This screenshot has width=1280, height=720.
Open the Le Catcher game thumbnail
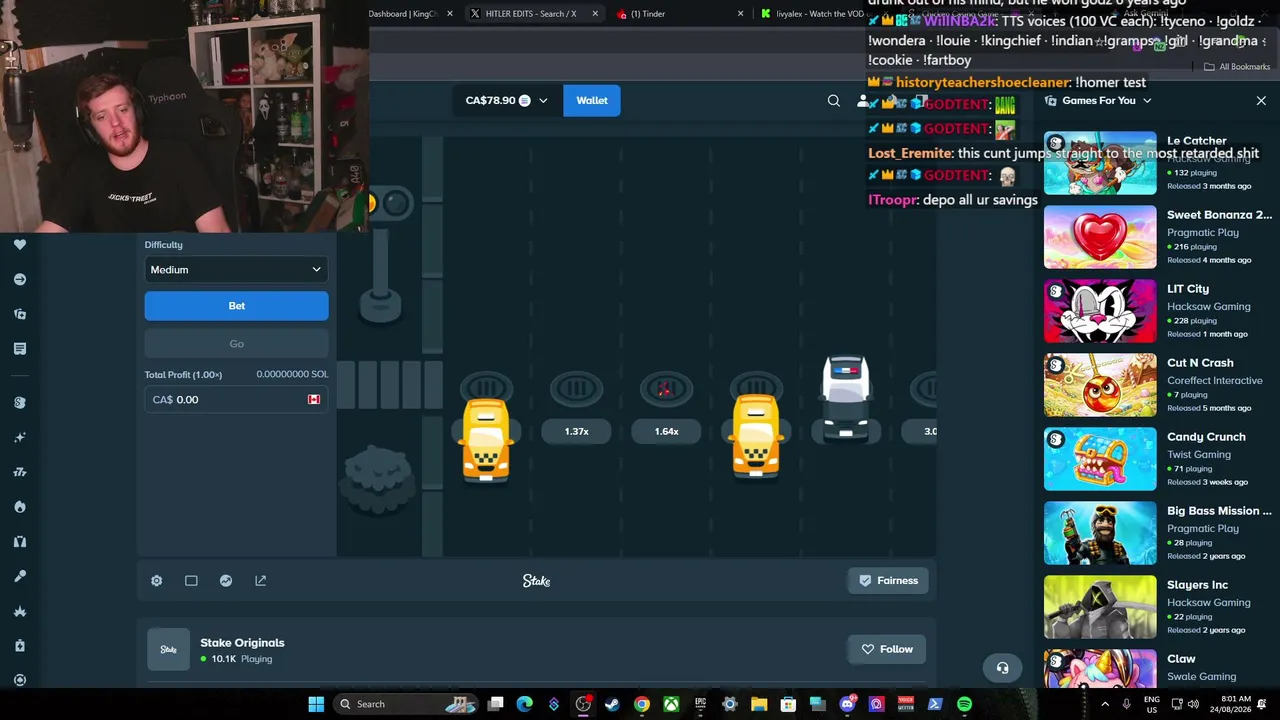click(1100, 163)
